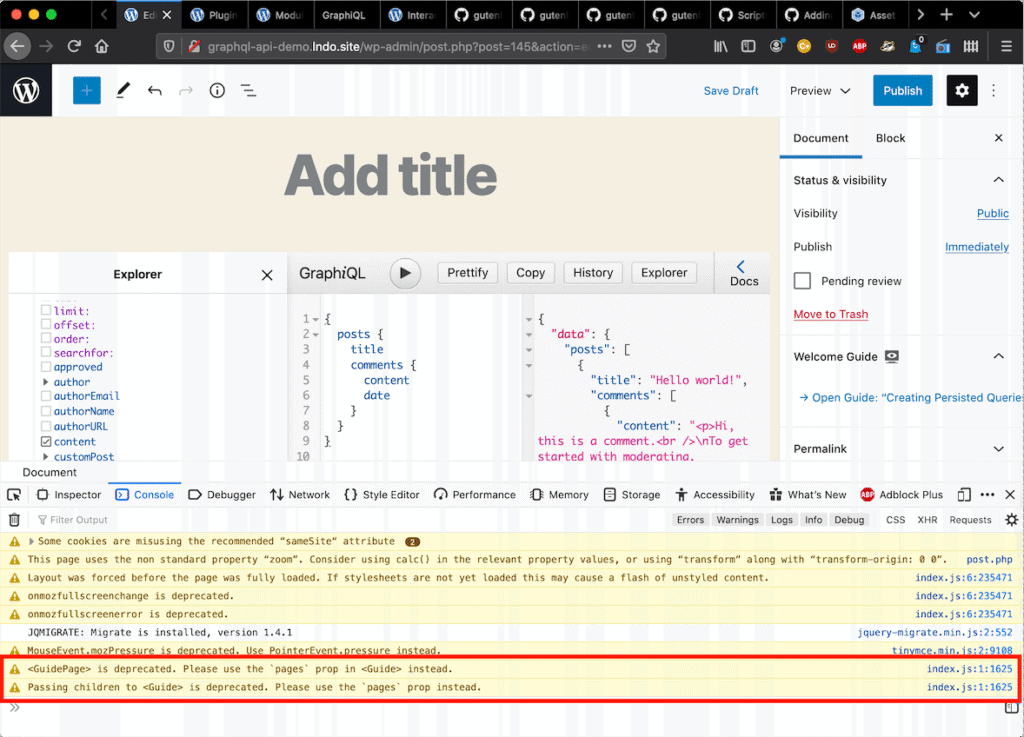Switch to the Document sidebar tab
This screenshot has width=1024, height=737.
pyautogui.click(x=820, y=138)
